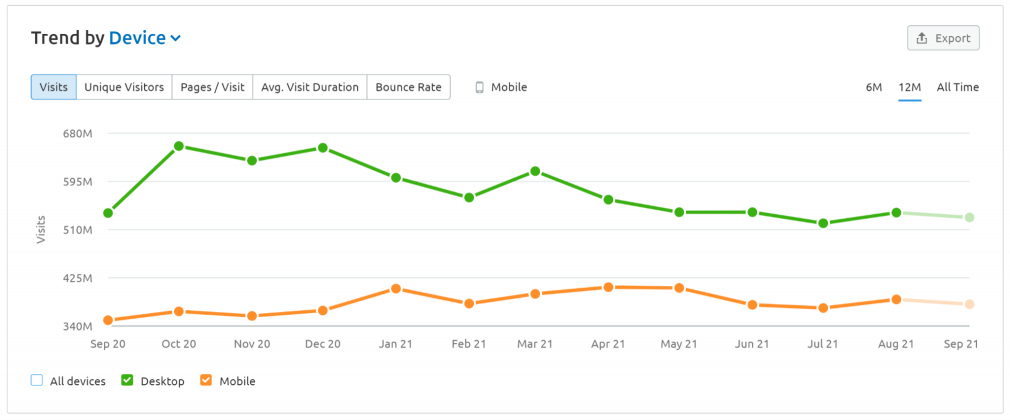
Task: Choose the All Time range
Action: click(x=958, y=87)
